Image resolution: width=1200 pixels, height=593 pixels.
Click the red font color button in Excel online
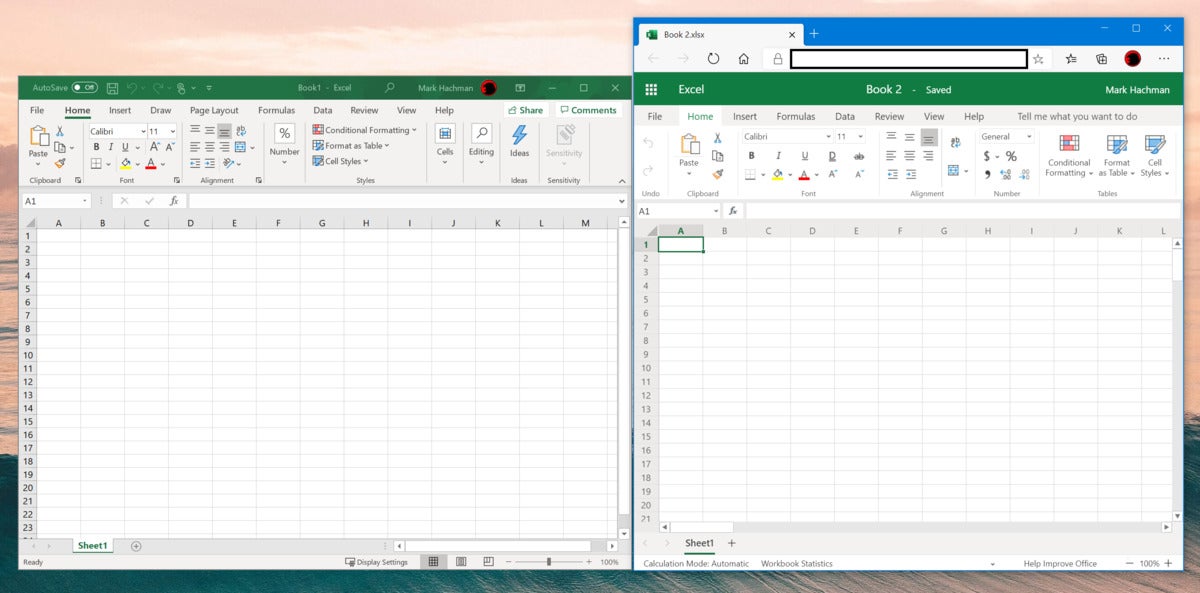[803, 174]
